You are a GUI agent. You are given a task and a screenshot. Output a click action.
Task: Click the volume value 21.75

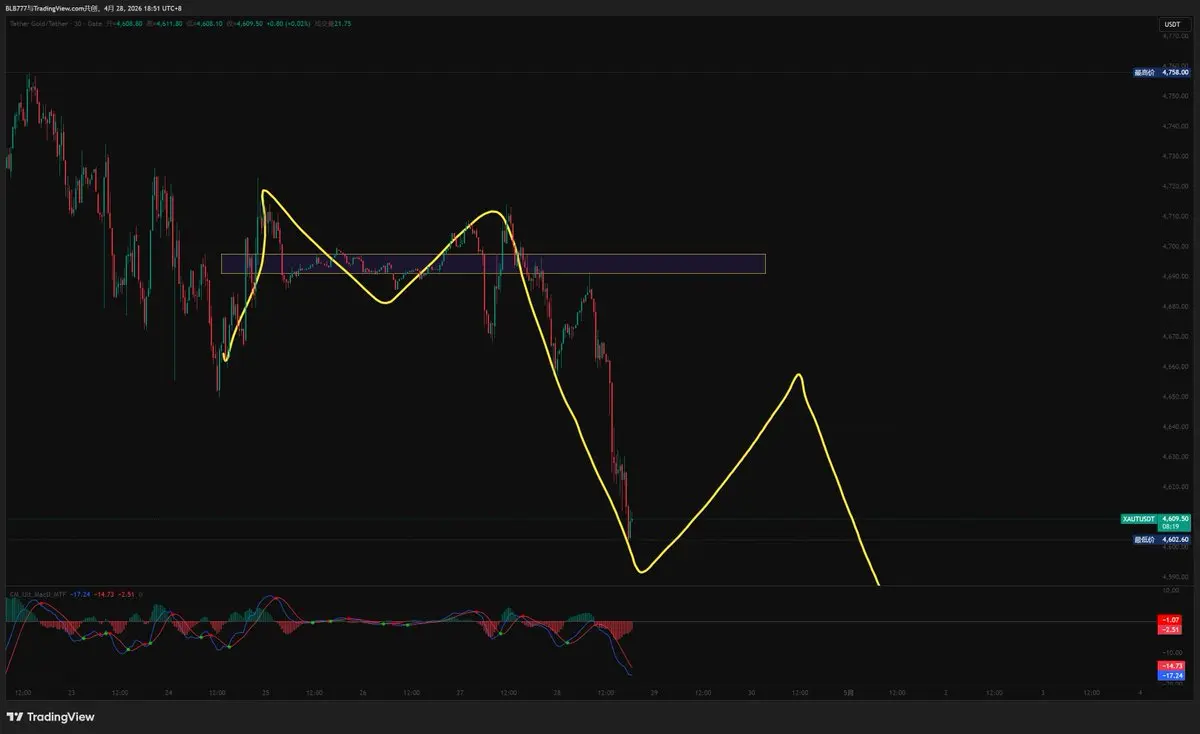(x=343, y=24)
